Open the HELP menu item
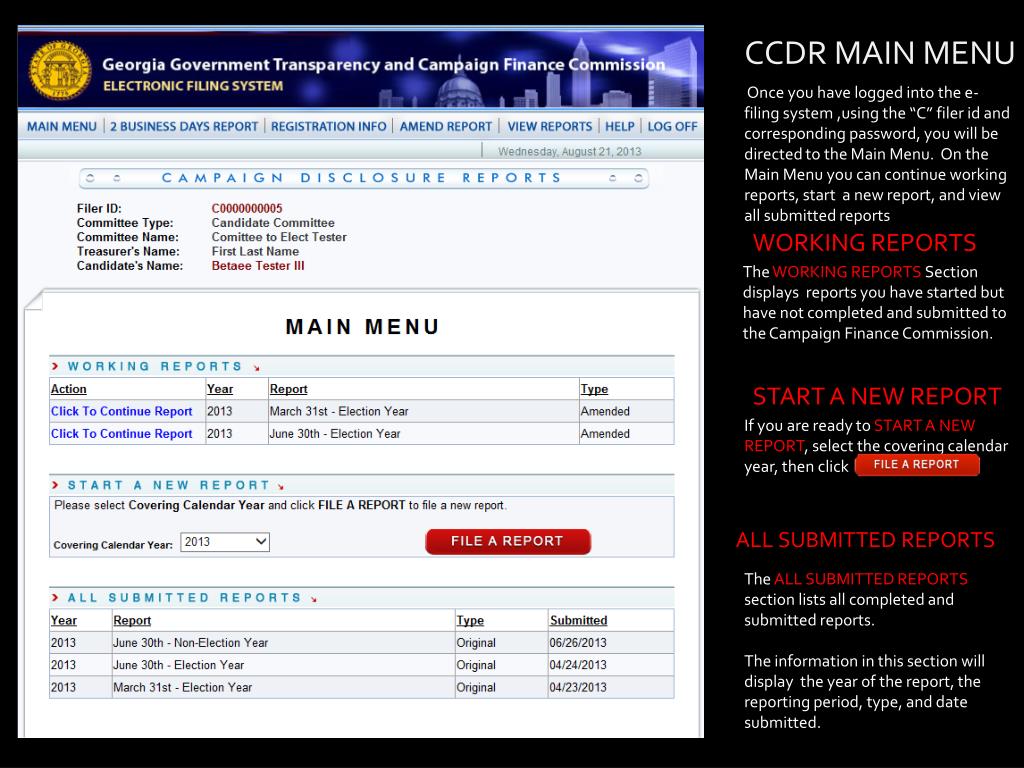Image resolution: width=1024 pixels, height=768 pixels. point(619,127)
